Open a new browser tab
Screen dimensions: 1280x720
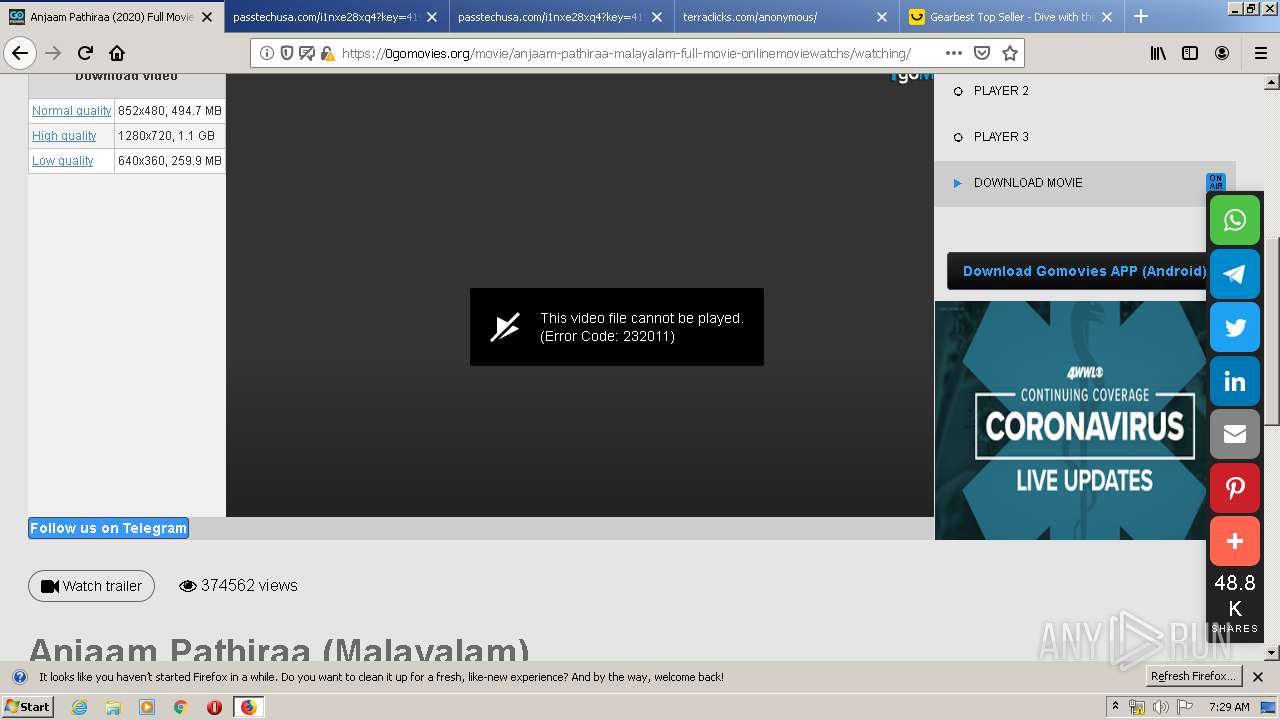coord(1141,16)
